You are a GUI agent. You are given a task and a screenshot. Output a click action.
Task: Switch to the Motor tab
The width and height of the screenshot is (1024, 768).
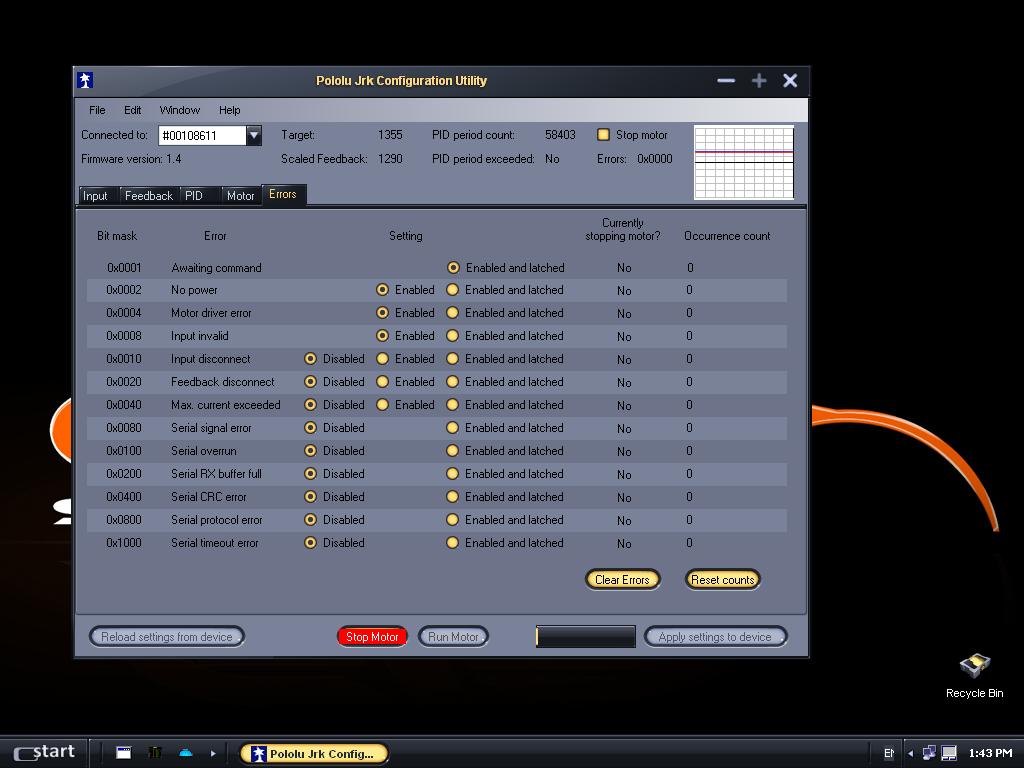coord(240,196)
